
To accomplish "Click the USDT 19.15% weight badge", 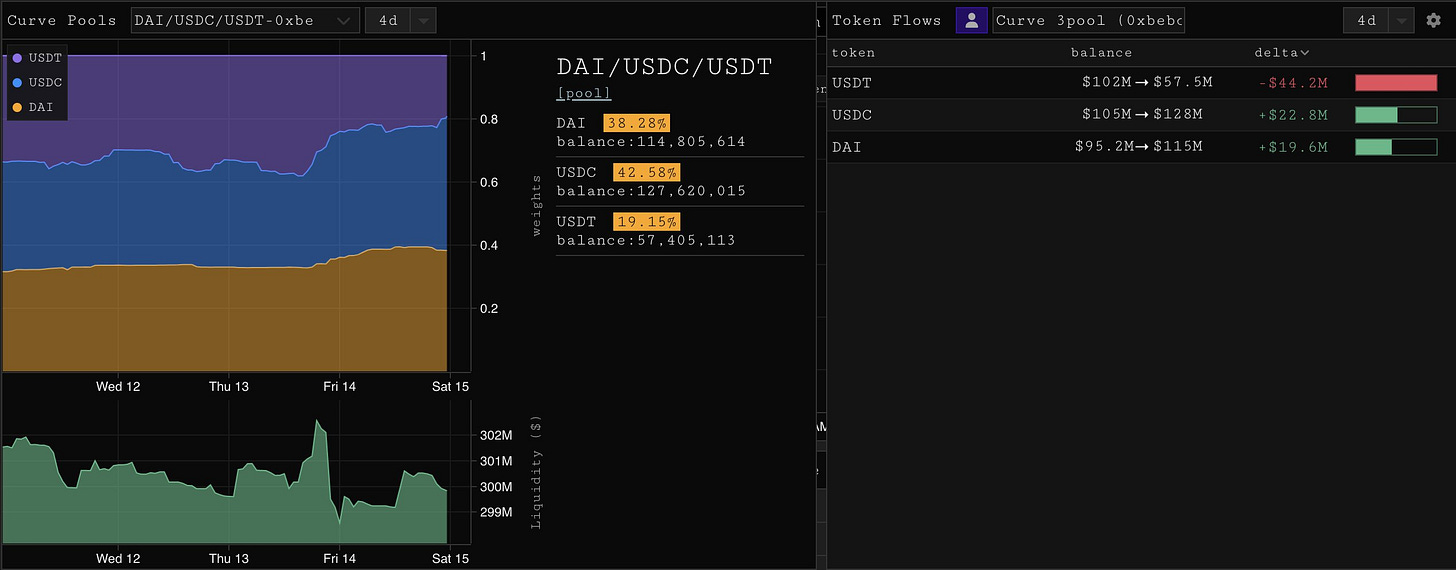I will tap(646, 221).
